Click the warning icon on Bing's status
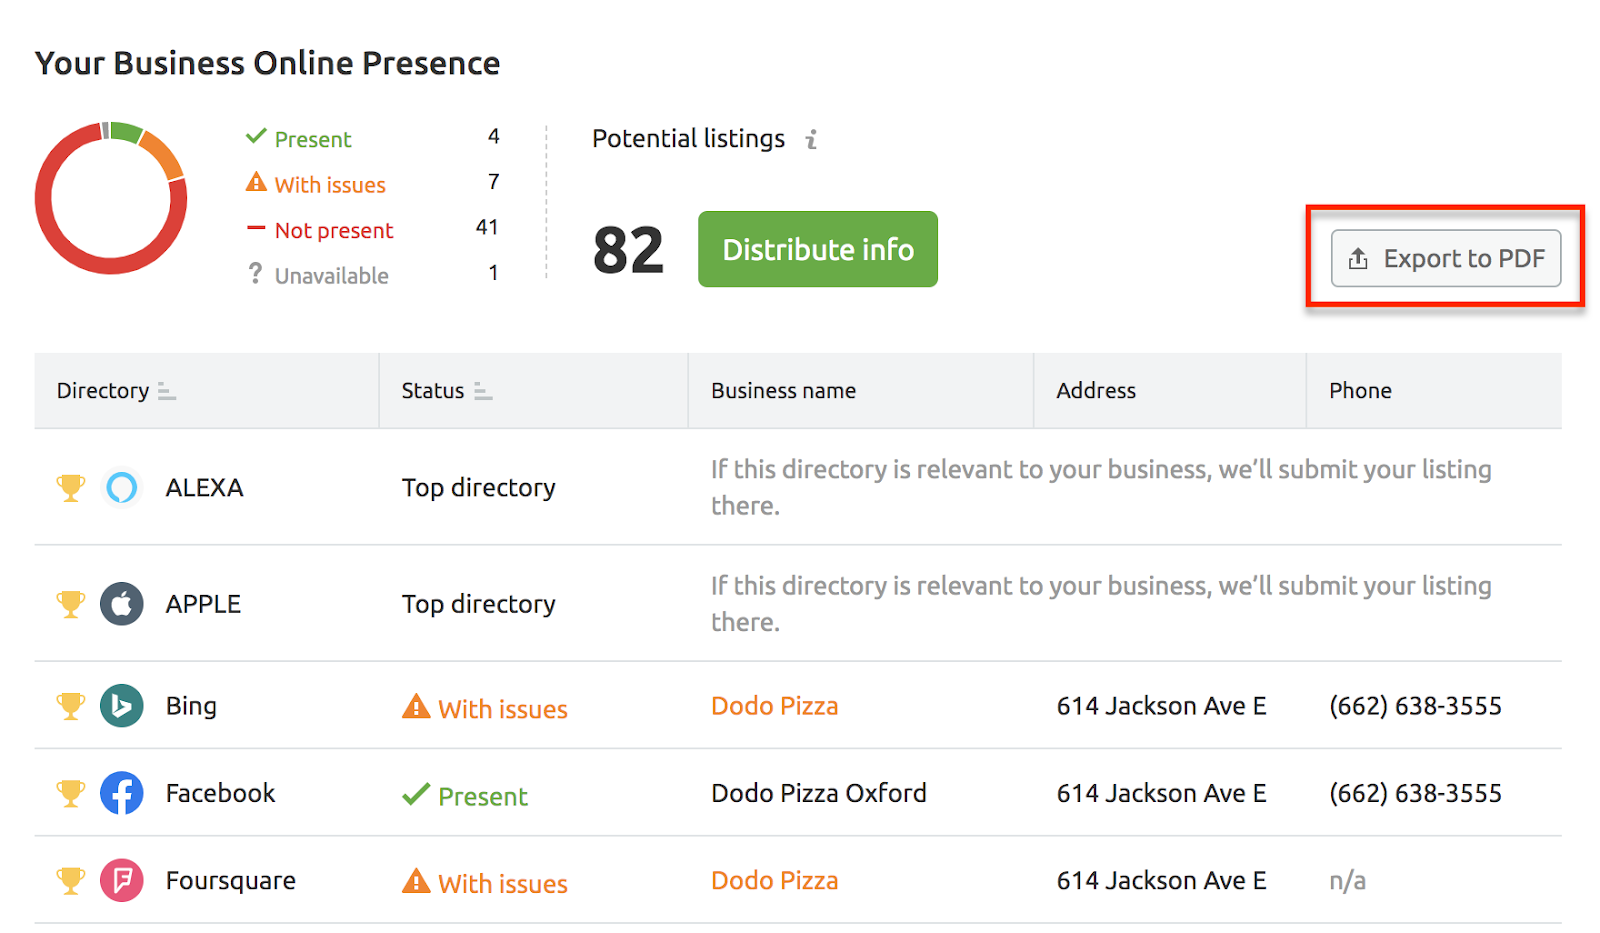Screen dimensions: 1600x933 pyautogui.click(x=415, y=707)
